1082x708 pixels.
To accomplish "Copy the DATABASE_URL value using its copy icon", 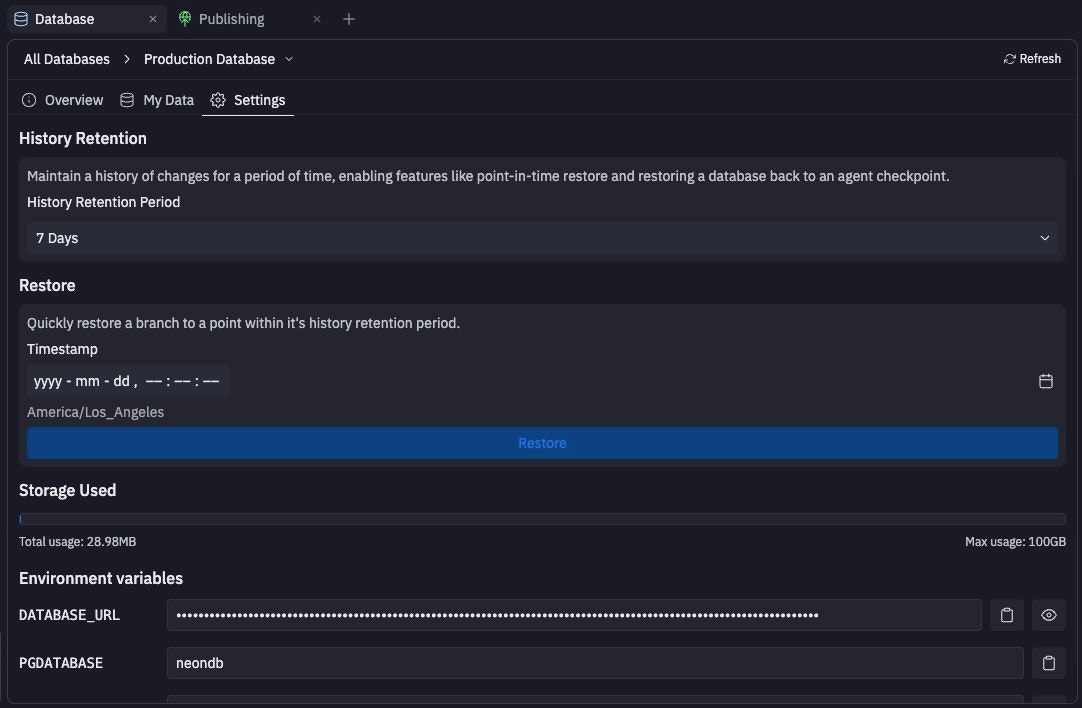I will (x=1007, y=614).
